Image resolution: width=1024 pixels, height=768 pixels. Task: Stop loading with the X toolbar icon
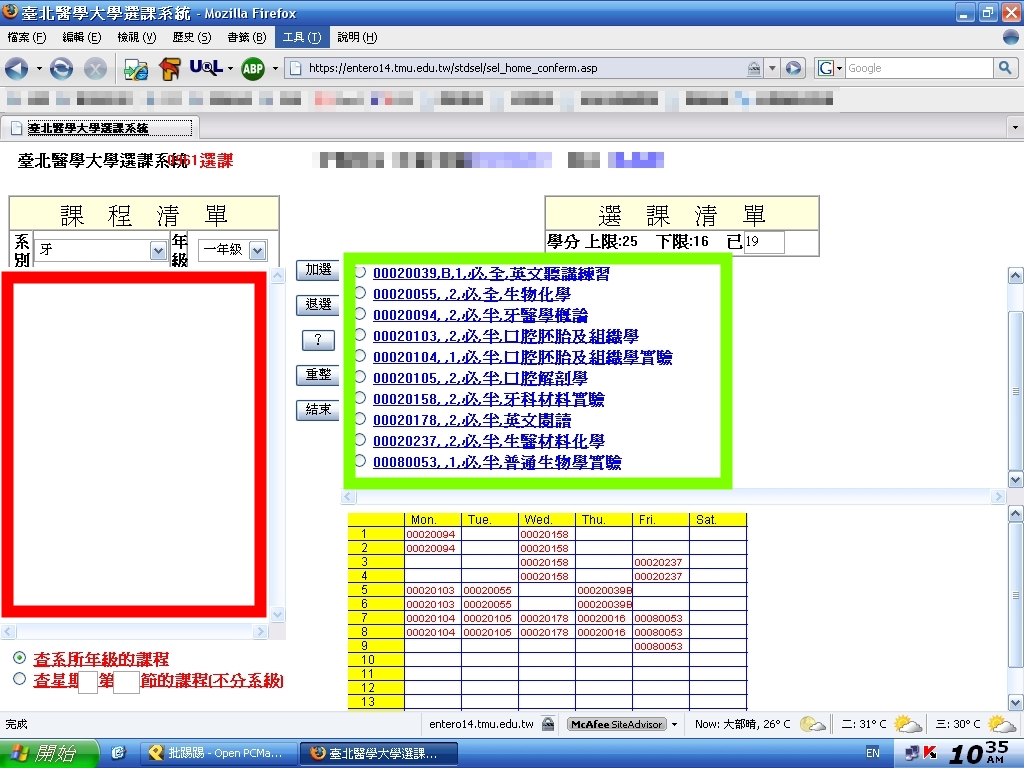click(x=95, y=68)
